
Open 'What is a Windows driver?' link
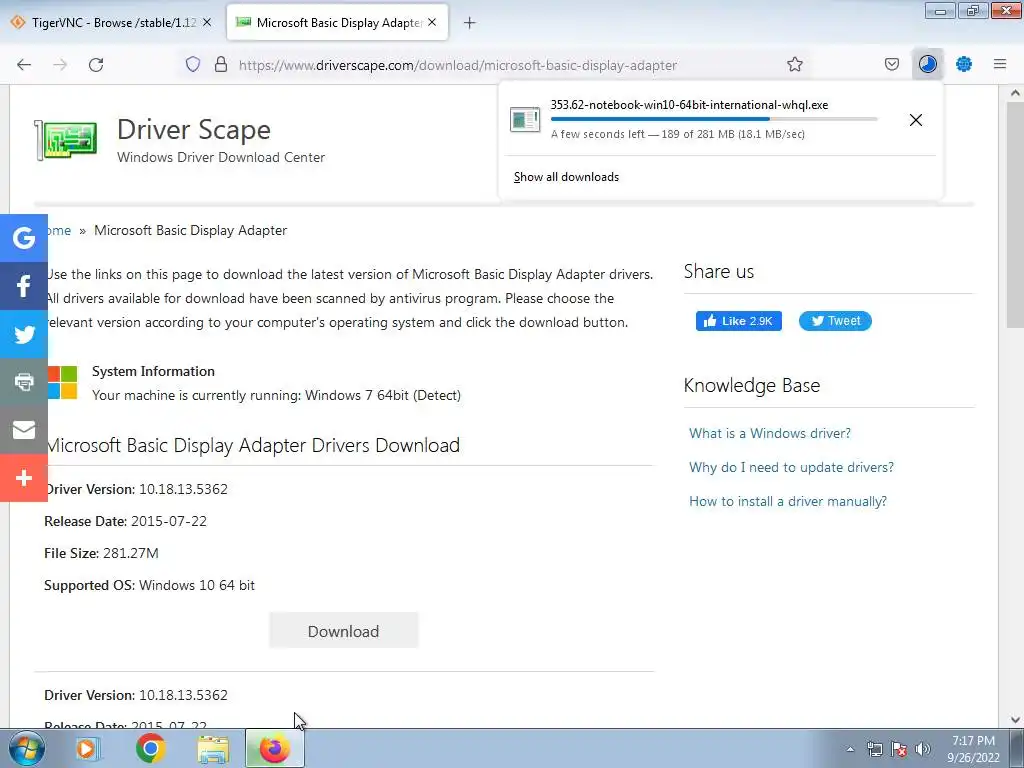pyautogui.click(x=770, y=434)
